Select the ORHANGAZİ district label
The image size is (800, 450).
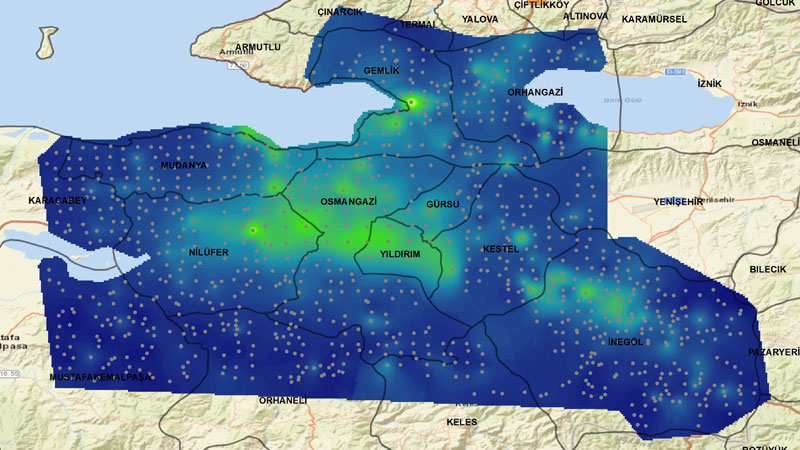[536, 92]
